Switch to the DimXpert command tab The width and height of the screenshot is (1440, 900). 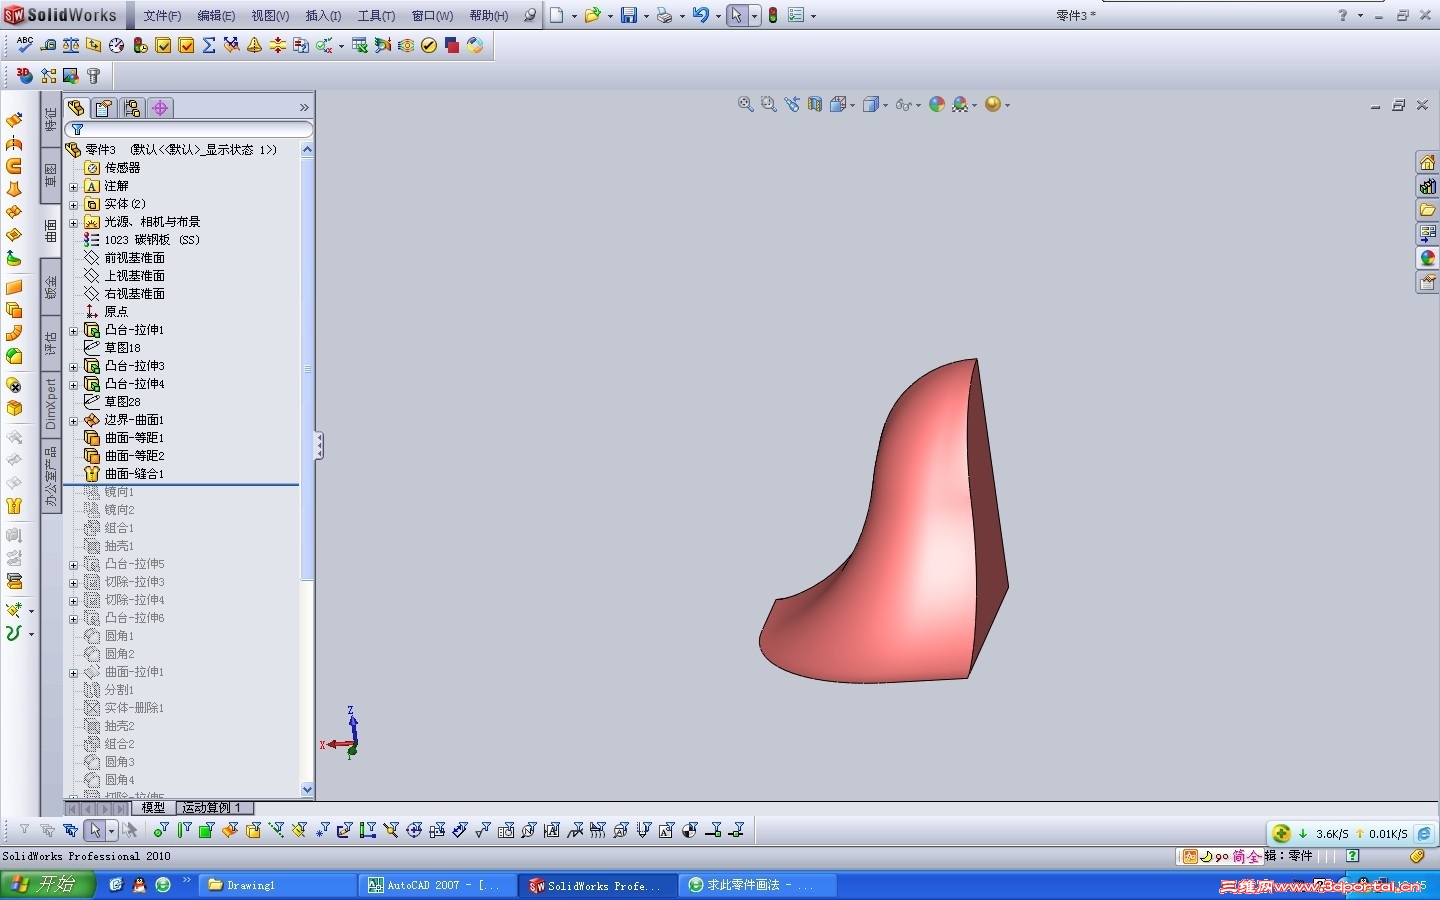point(51,404)
